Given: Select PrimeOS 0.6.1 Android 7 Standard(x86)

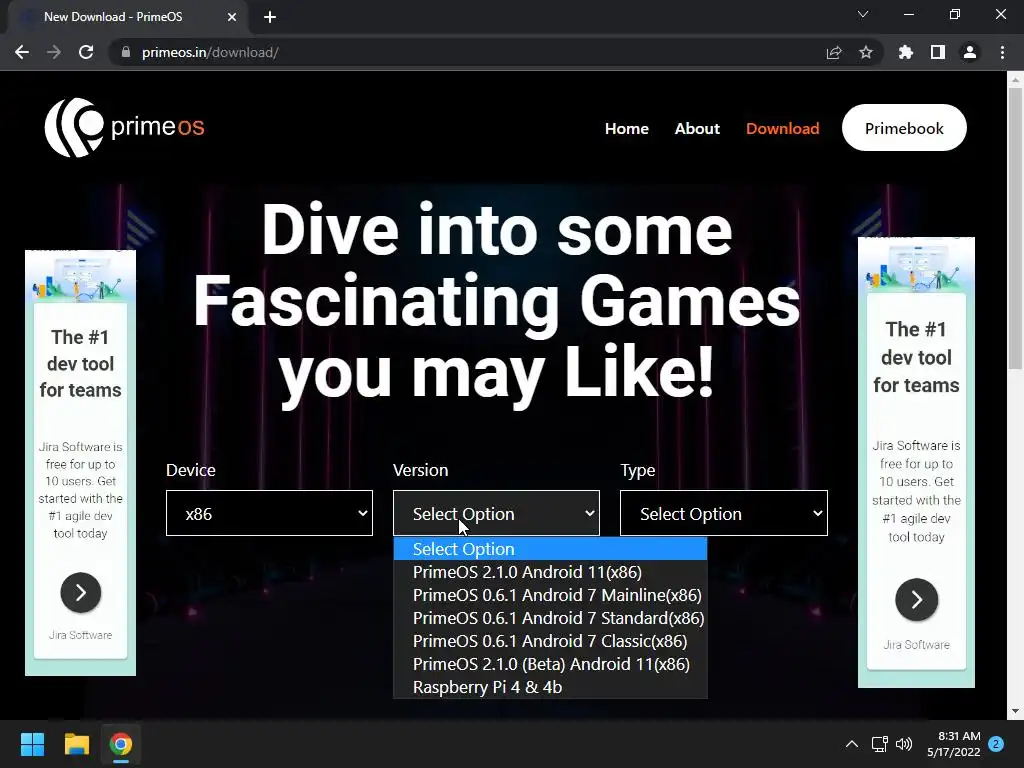Looking at the screenshot, I should pyautogui.click(x=550, y=618).
